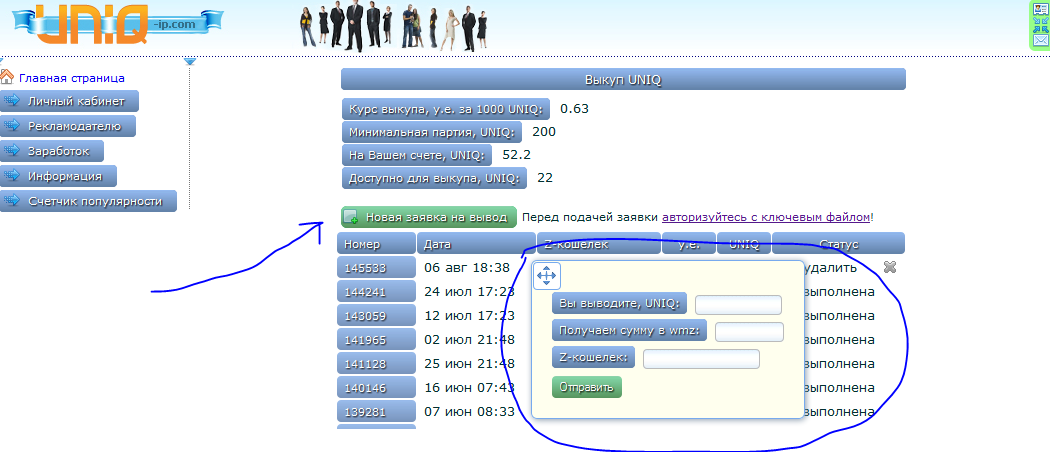Click the Выкуп UNIQ header bar
The width and height of the screenshot is (1050, 452).
pyautogui.click(x=623, y=79)
